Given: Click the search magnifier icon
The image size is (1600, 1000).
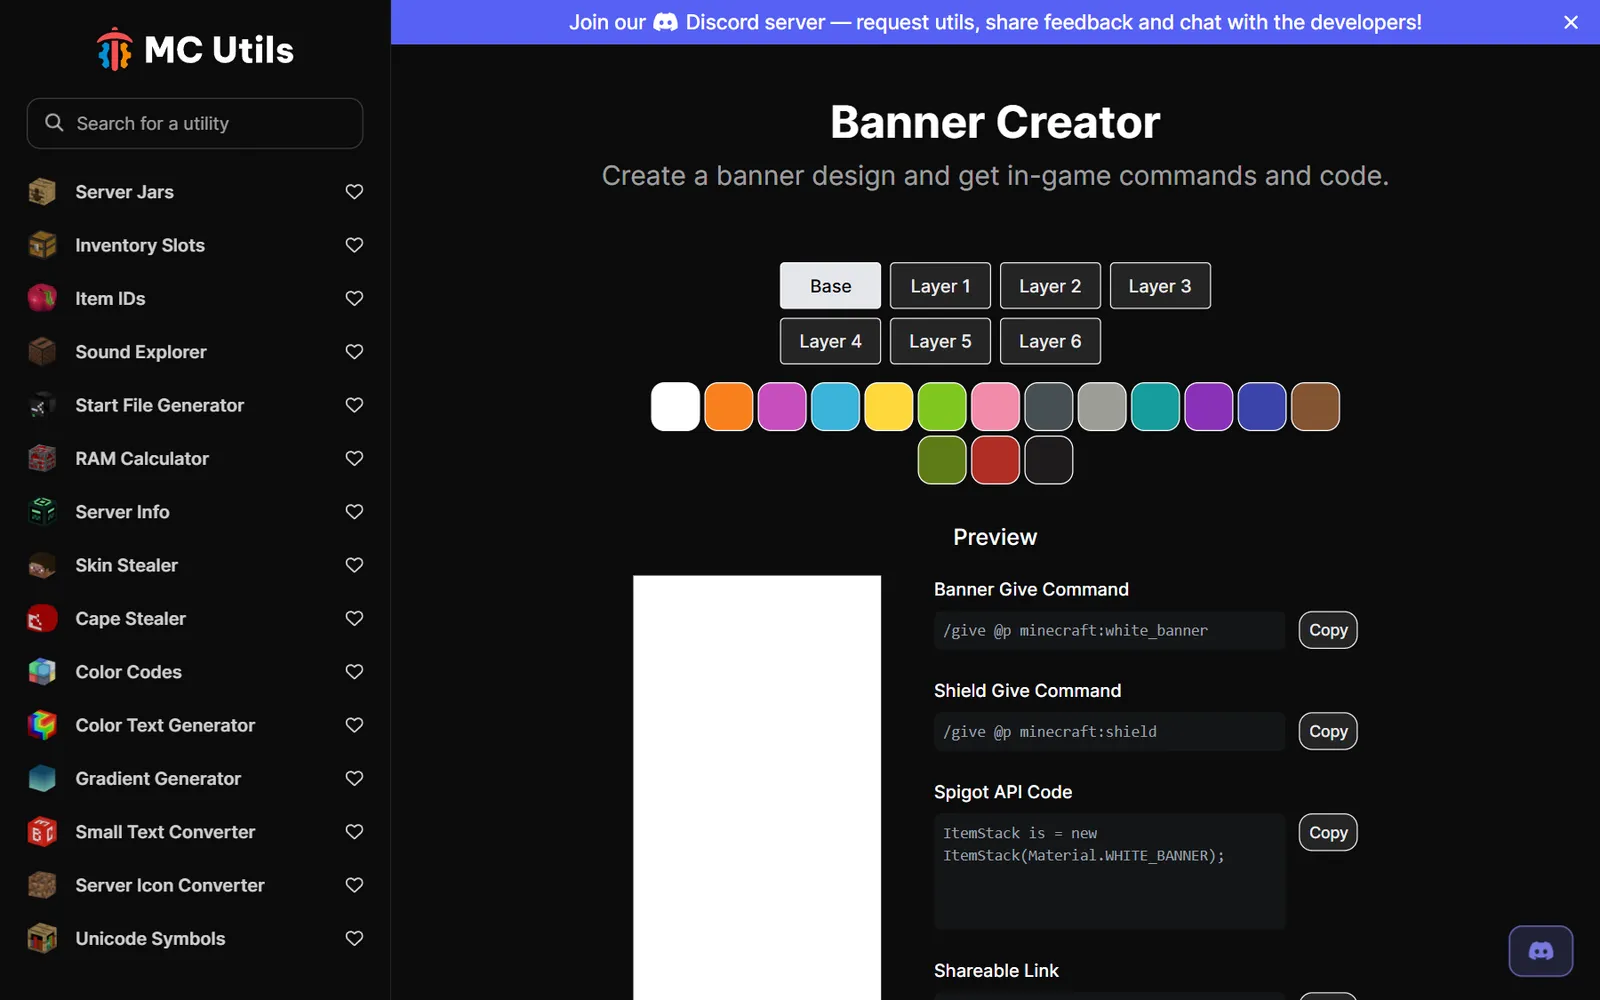Looking at the screenshot, I should 54,122.
